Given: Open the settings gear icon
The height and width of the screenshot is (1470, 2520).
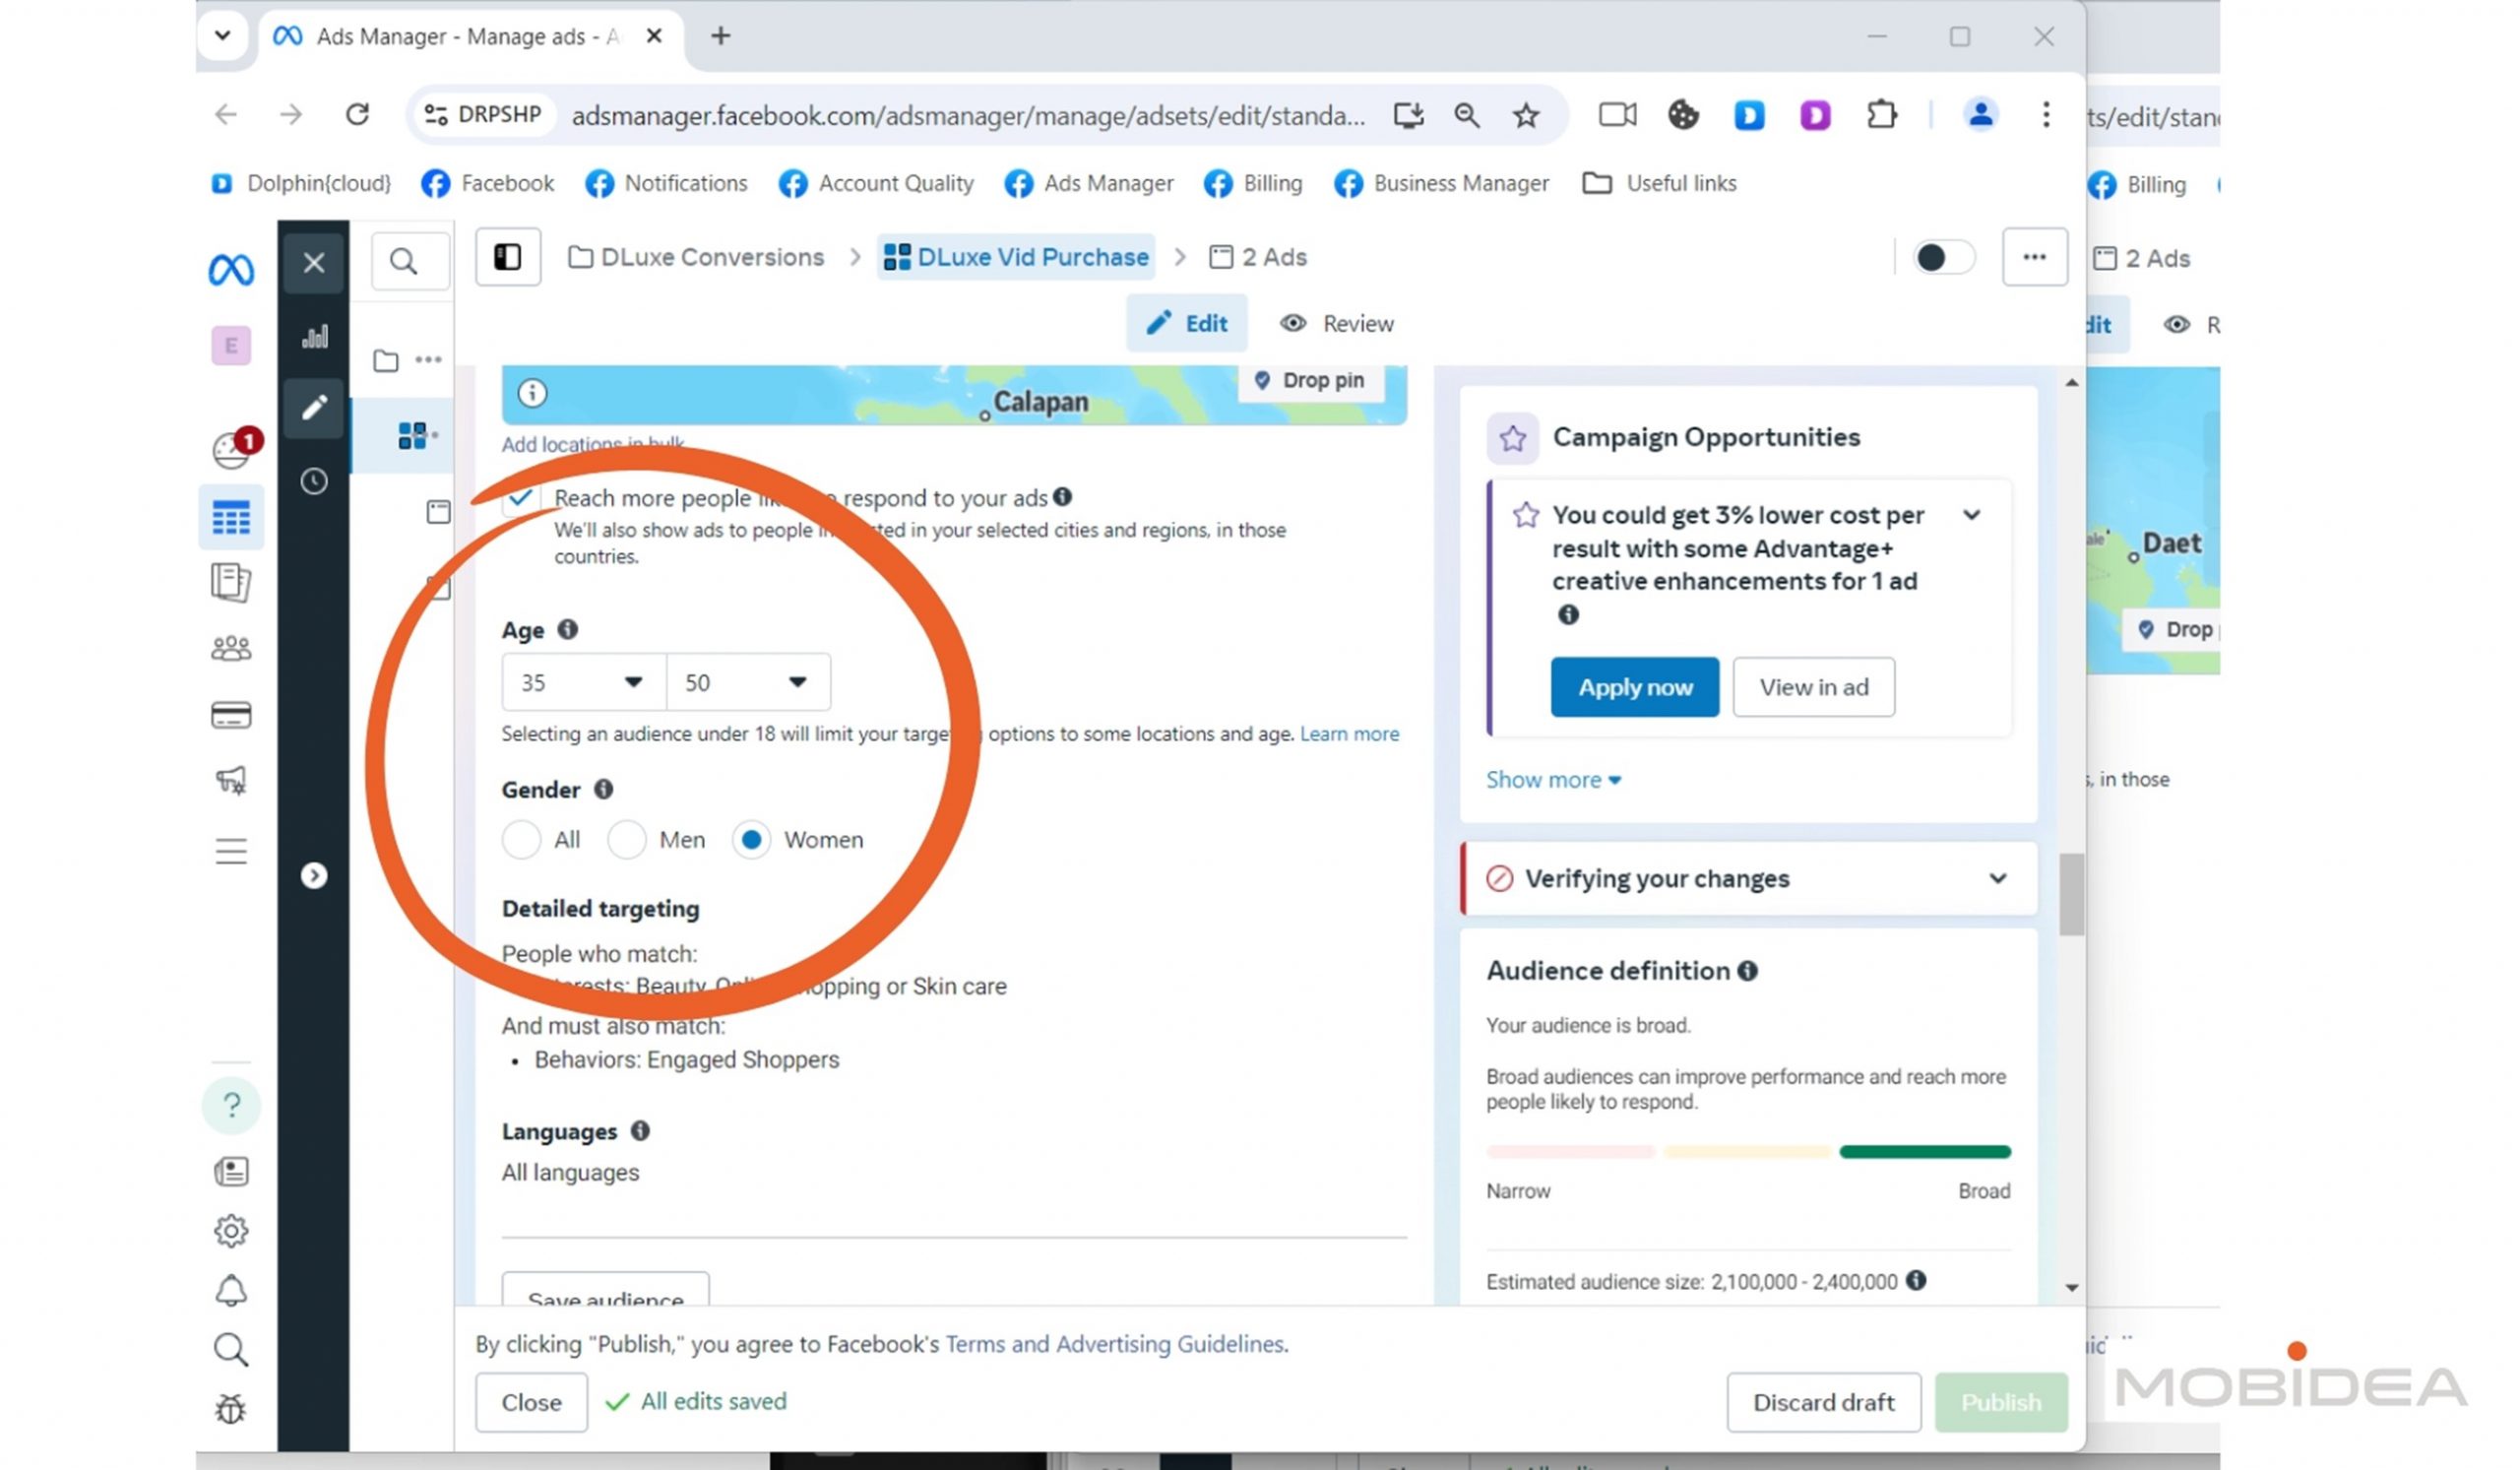Looking at the screenshot, I should (231, 1231).
